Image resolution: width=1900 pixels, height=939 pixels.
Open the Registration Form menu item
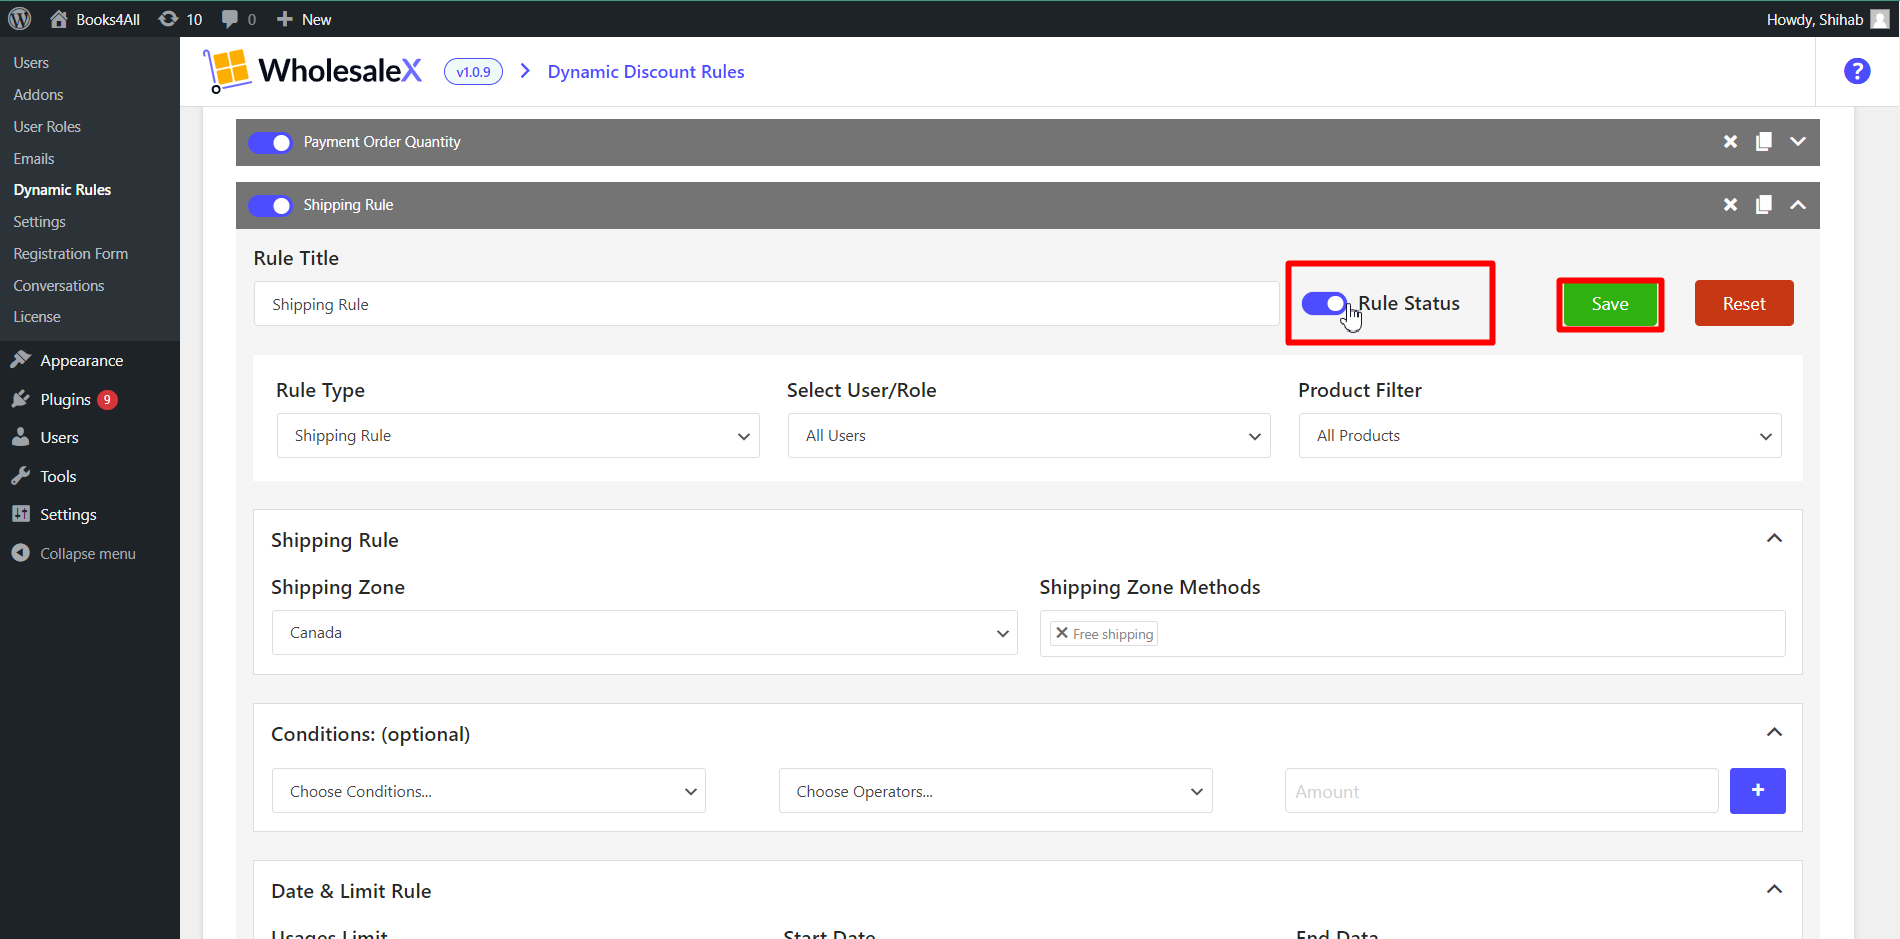pyautogui.click(x=71, y=254)
